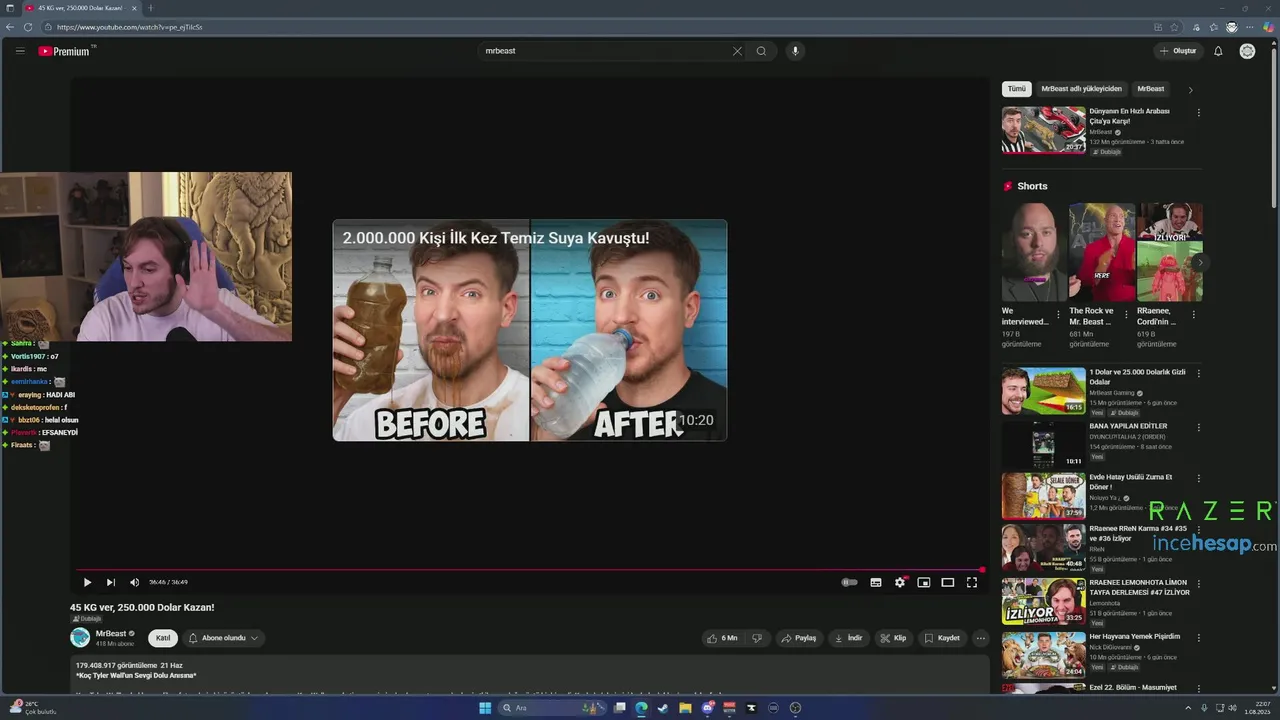This screenshot has height=720, width=1280.
Task: Enable miniplayer mode
Action: coord(924,582)
